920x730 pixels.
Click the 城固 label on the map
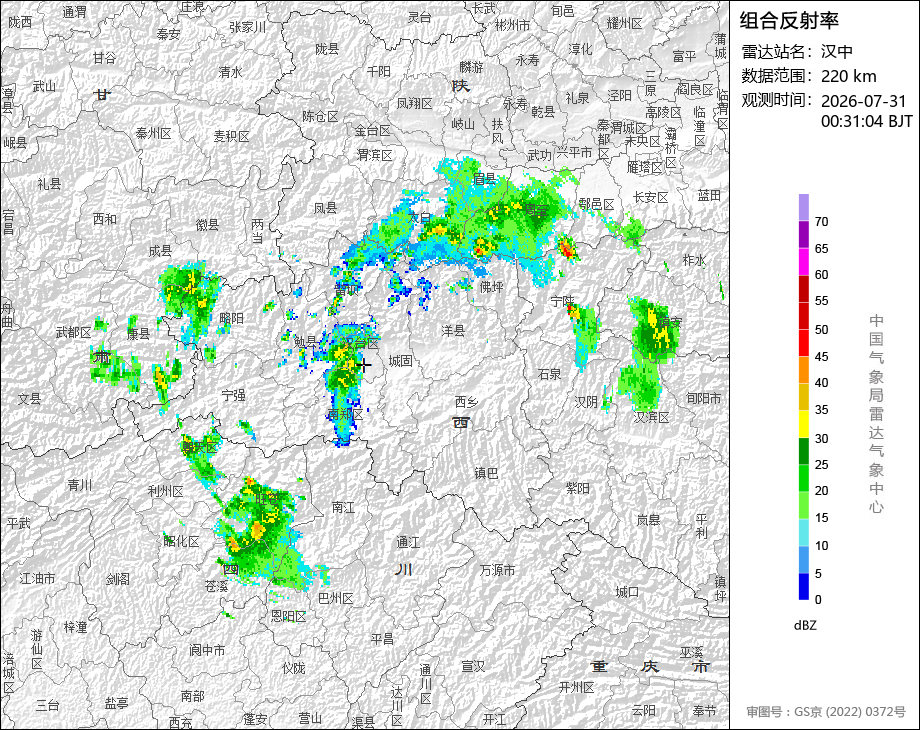tap(400, 361)
